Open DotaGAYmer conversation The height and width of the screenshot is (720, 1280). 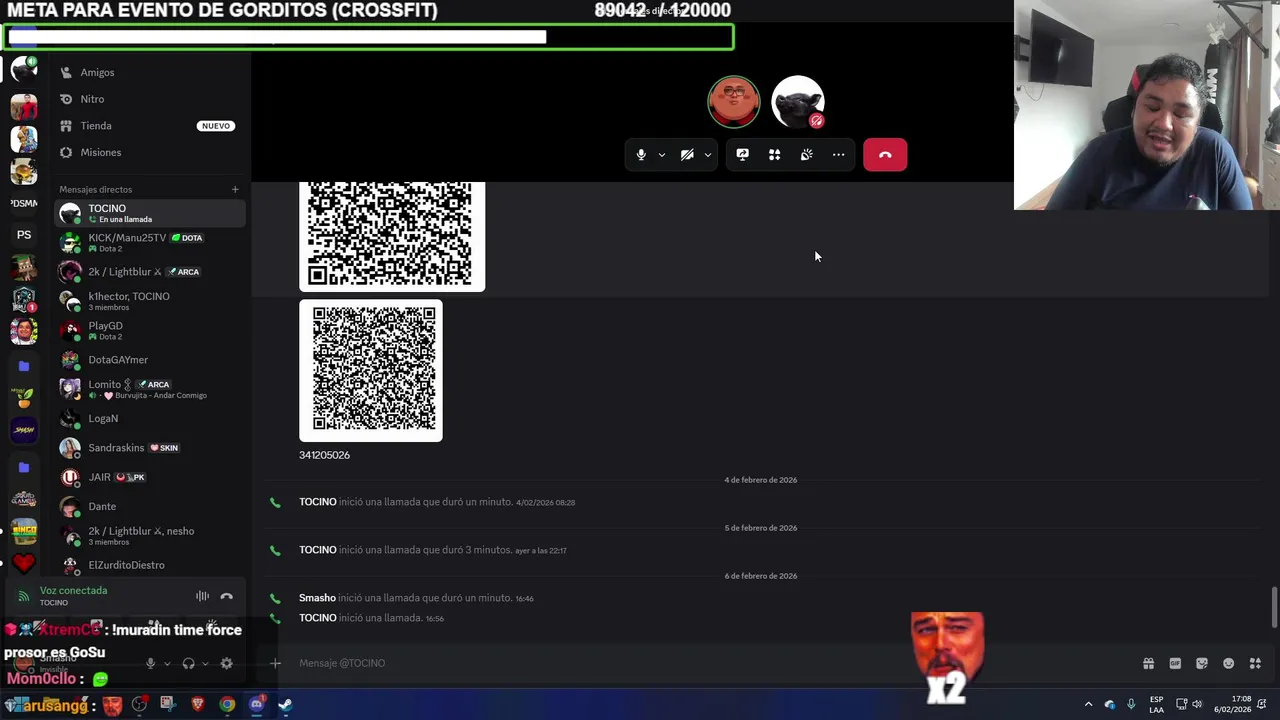(x=150, y=360)
